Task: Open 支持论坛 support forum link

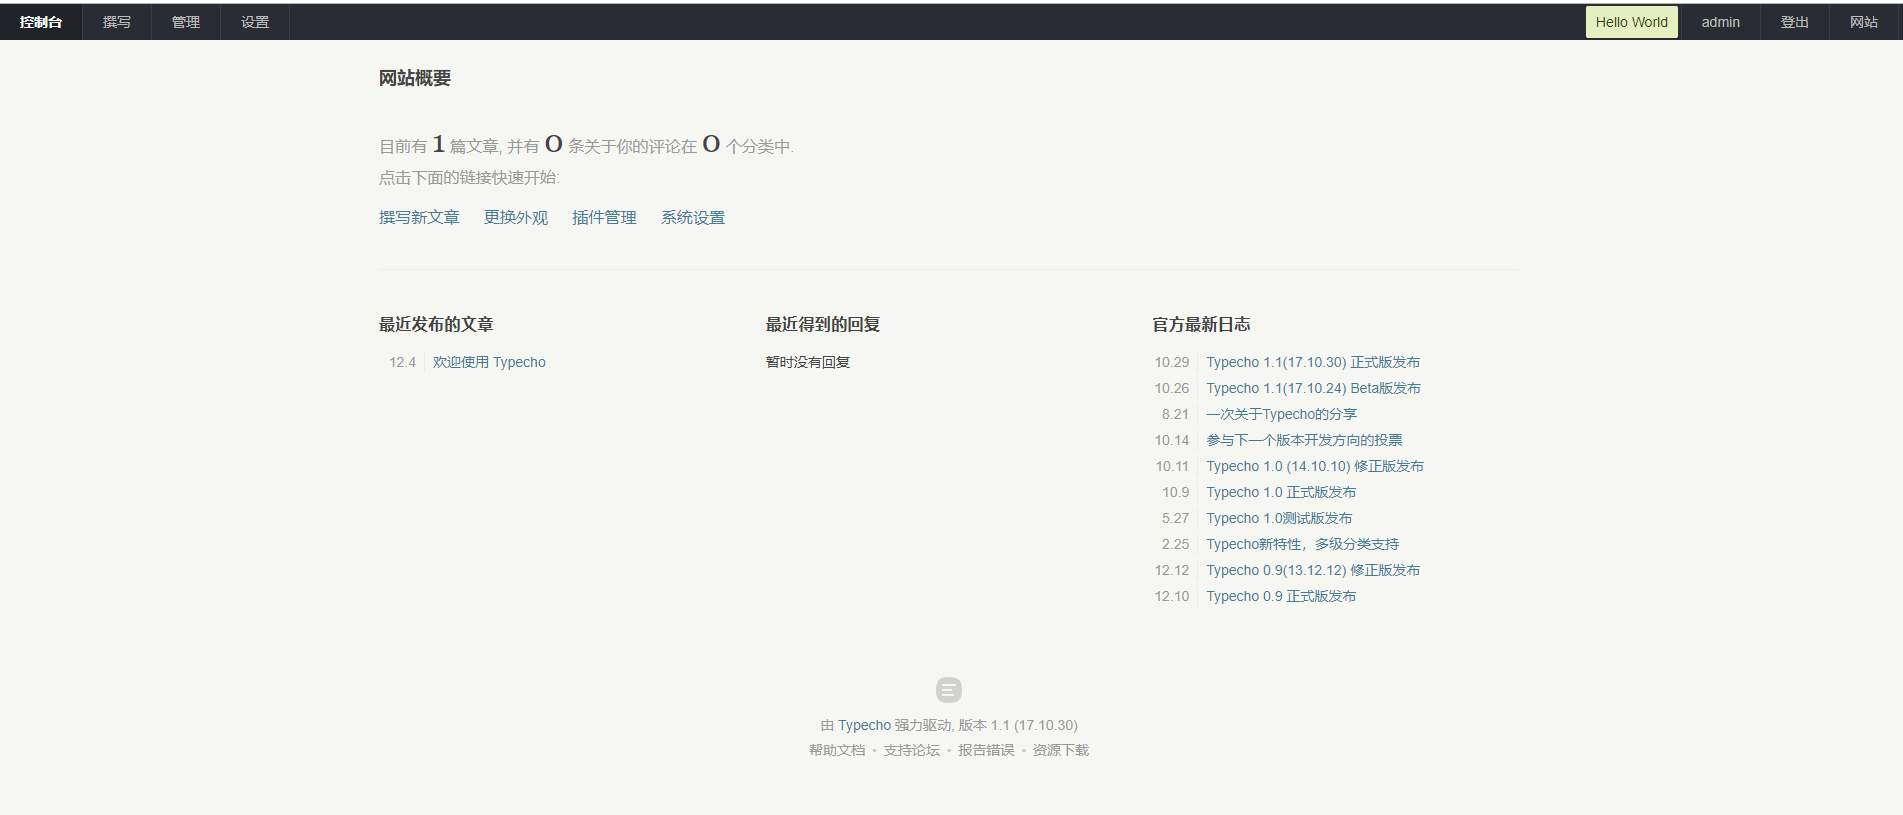Action: coord(911,750)
